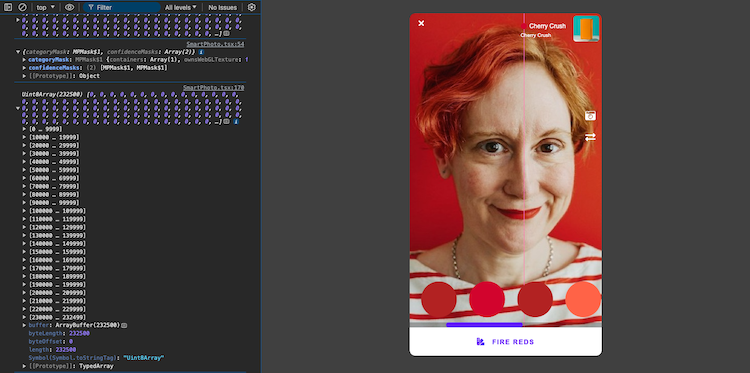Select the Symbol.toStringTag "Uint8Array" line
Image resolution: width=750 pixels, height=373 pixels.
pyautogui.click(x=97, y=358)
